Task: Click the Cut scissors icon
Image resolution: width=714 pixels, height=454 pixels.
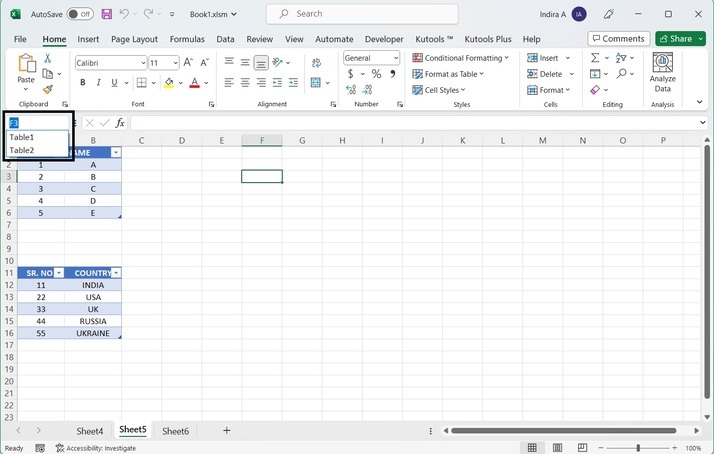Action: (x=47, y=58)
